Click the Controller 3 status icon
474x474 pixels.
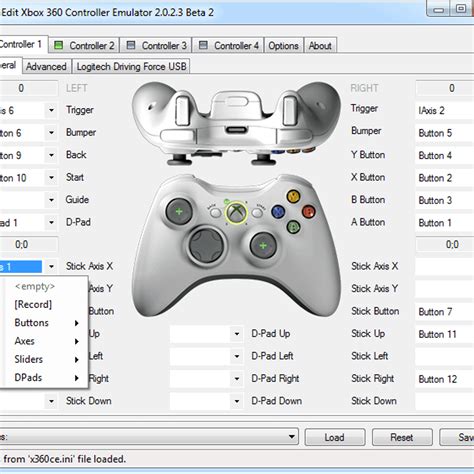click(131, 45)
